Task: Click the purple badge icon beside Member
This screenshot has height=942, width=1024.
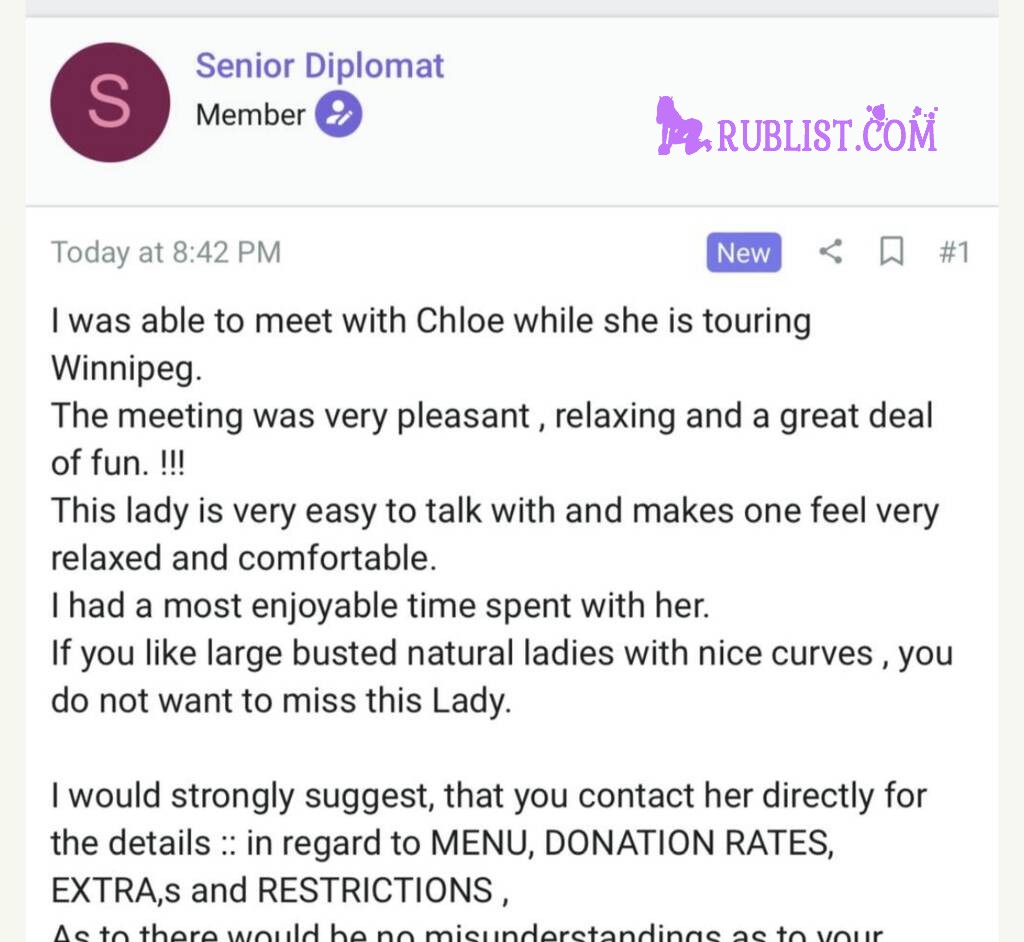Action: [x=338, y=115]
